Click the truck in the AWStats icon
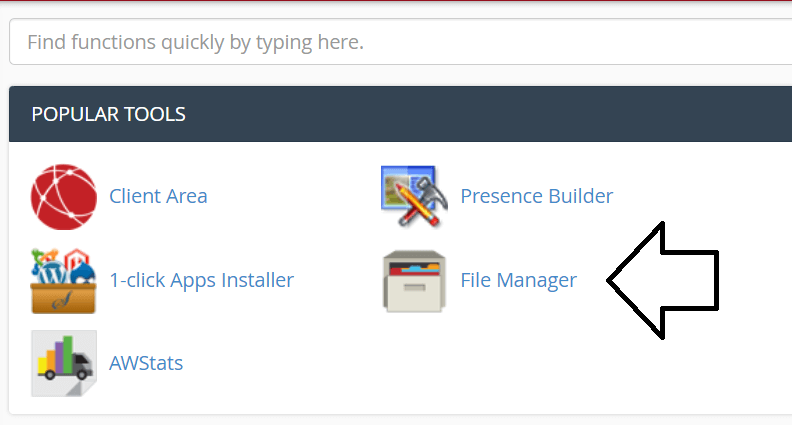This screenshot has height=425, width=792. pyautogui.click(x=81, y=370)
